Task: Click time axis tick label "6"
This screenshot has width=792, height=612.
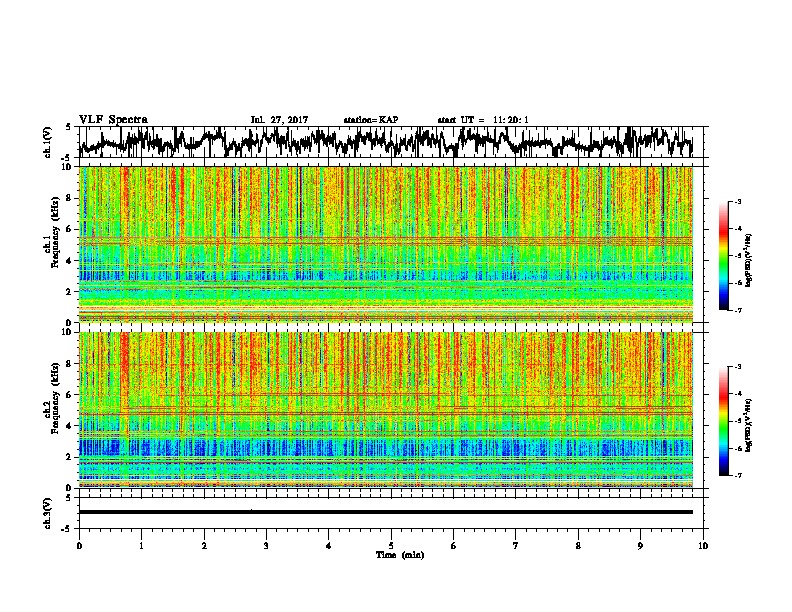Action: 453,546
